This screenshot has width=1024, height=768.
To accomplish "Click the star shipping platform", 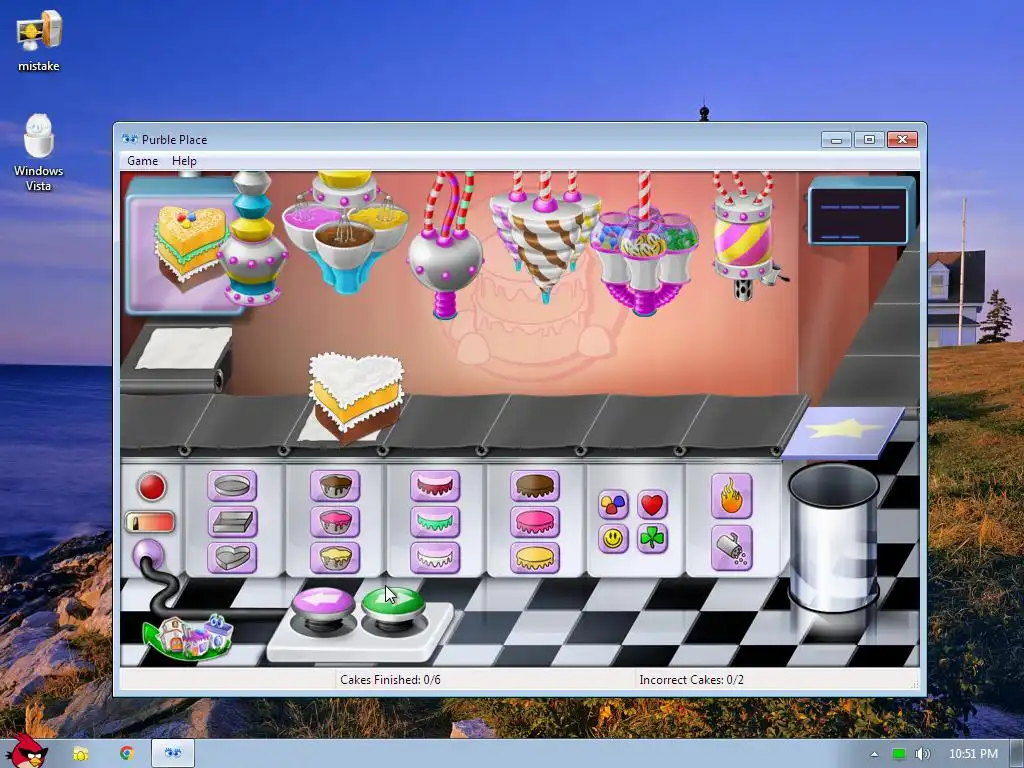I will click(x=842, y=431).
